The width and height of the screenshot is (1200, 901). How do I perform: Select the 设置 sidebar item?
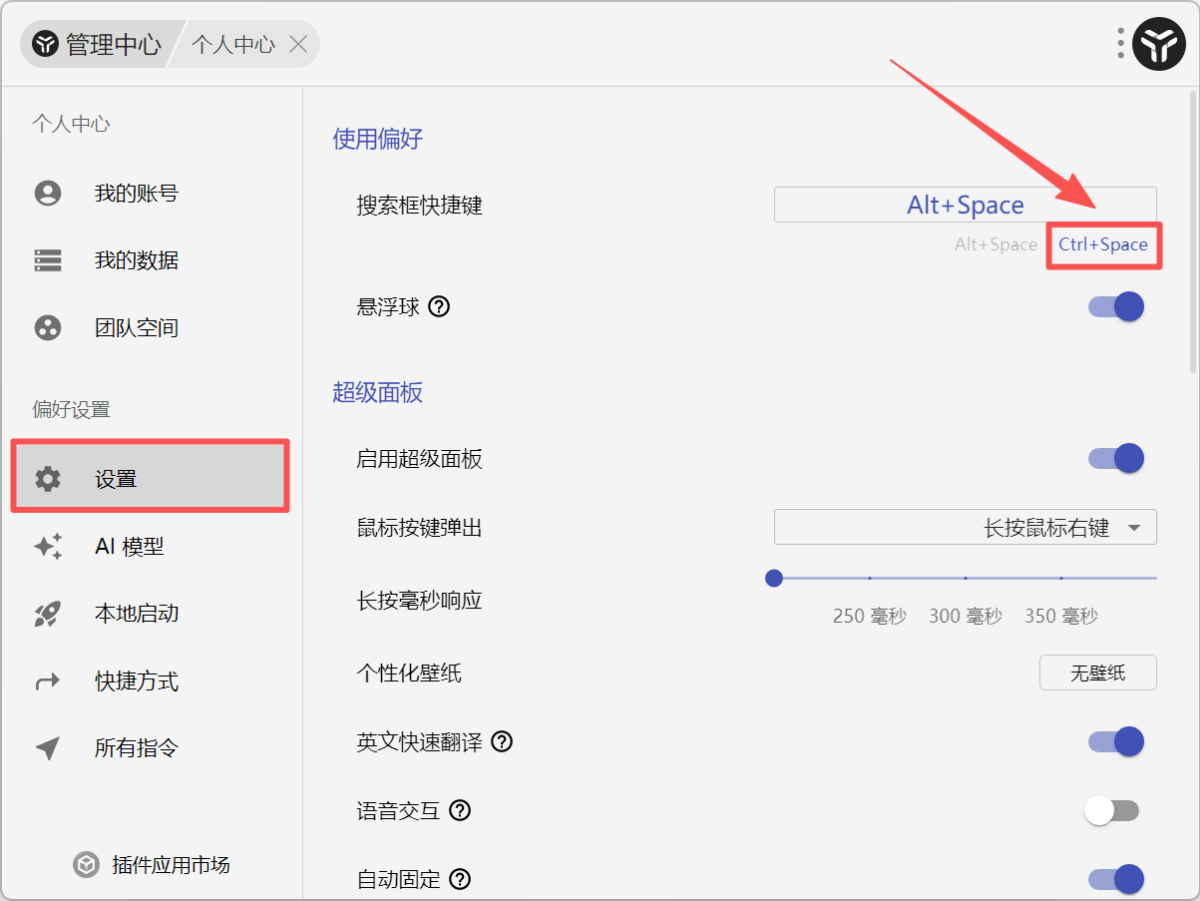tap(150, 479)
